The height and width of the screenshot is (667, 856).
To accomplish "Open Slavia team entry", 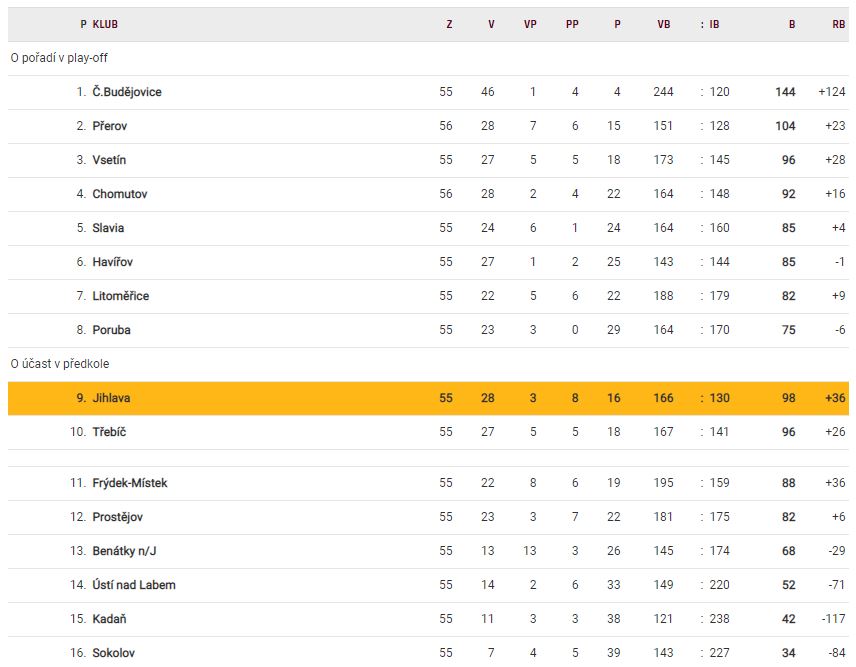I will (x=109, y=228).
